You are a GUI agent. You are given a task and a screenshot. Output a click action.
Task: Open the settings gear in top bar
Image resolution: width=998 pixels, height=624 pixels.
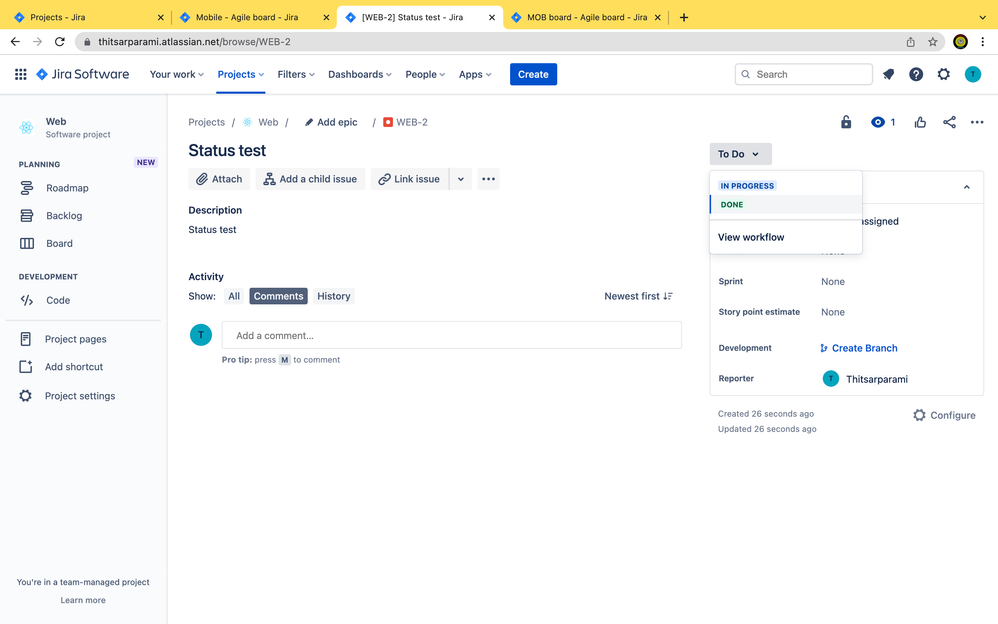click(943, 74)
